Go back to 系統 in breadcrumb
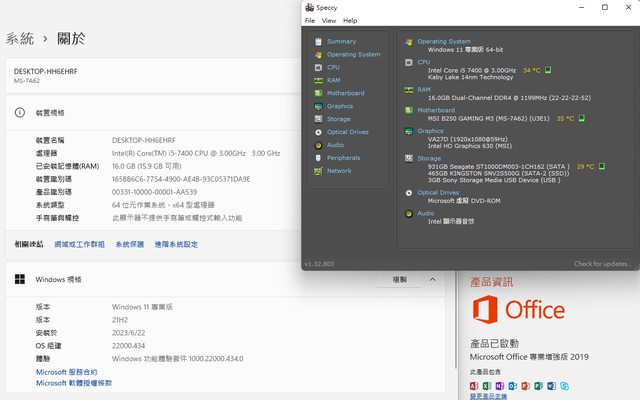640x400 pixels. point(20,38)
